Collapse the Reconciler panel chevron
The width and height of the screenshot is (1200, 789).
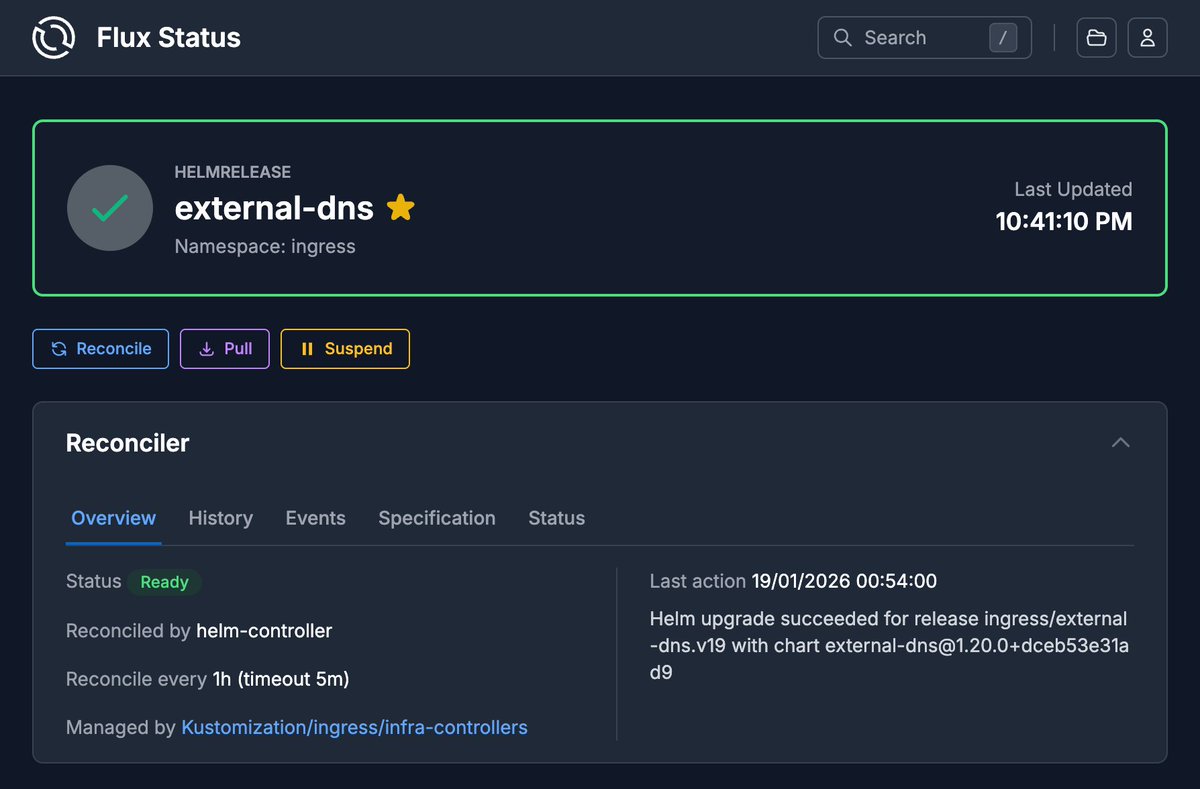click(x=1121, y=442)
